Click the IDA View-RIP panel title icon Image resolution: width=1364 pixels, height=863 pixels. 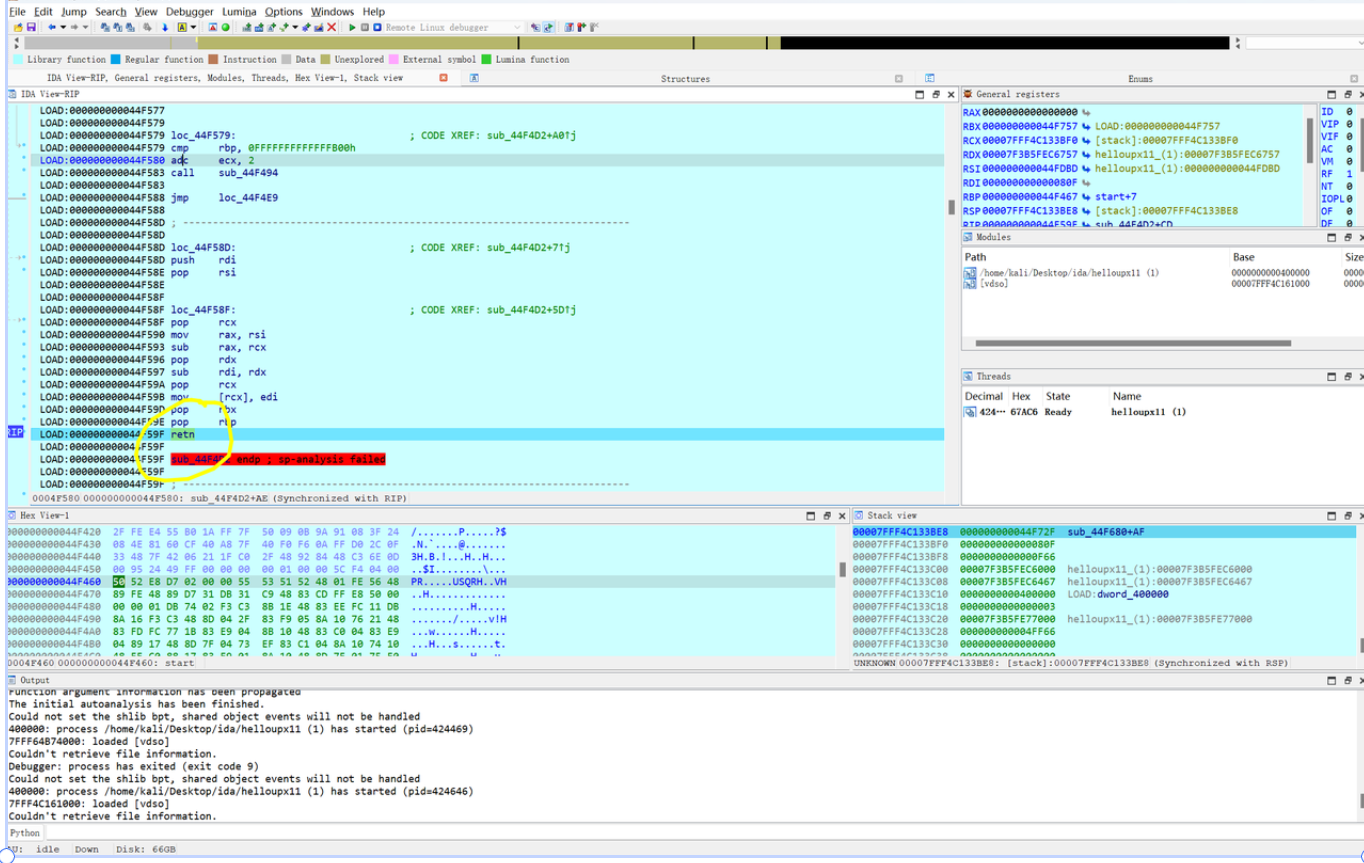tap(13, 94)
